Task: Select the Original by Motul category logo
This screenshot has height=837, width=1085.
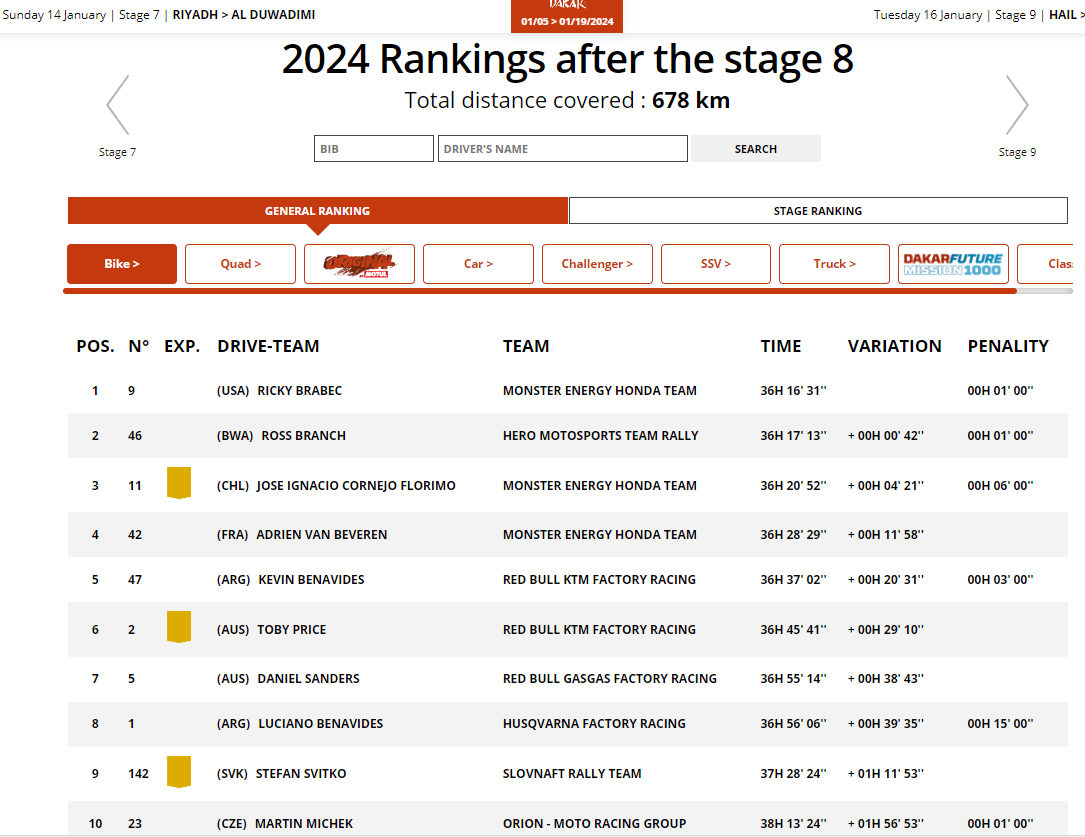Action: point(359,264)
